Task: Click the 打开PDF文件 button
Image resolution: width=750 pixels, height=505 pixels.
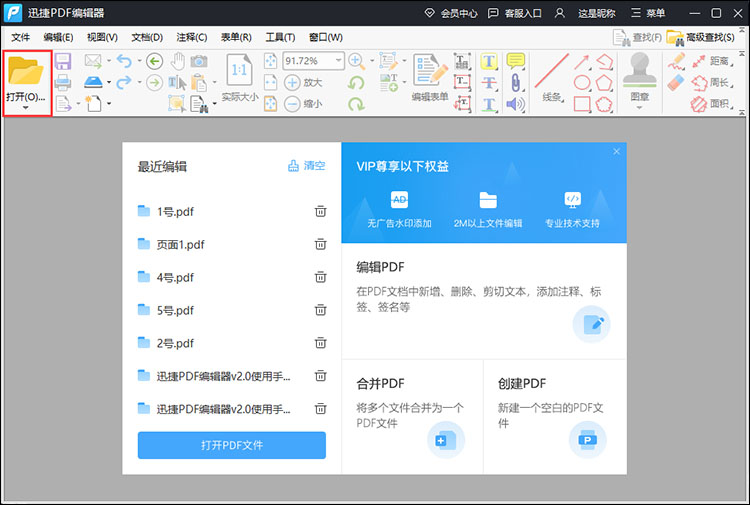Action: pos(232,445)
